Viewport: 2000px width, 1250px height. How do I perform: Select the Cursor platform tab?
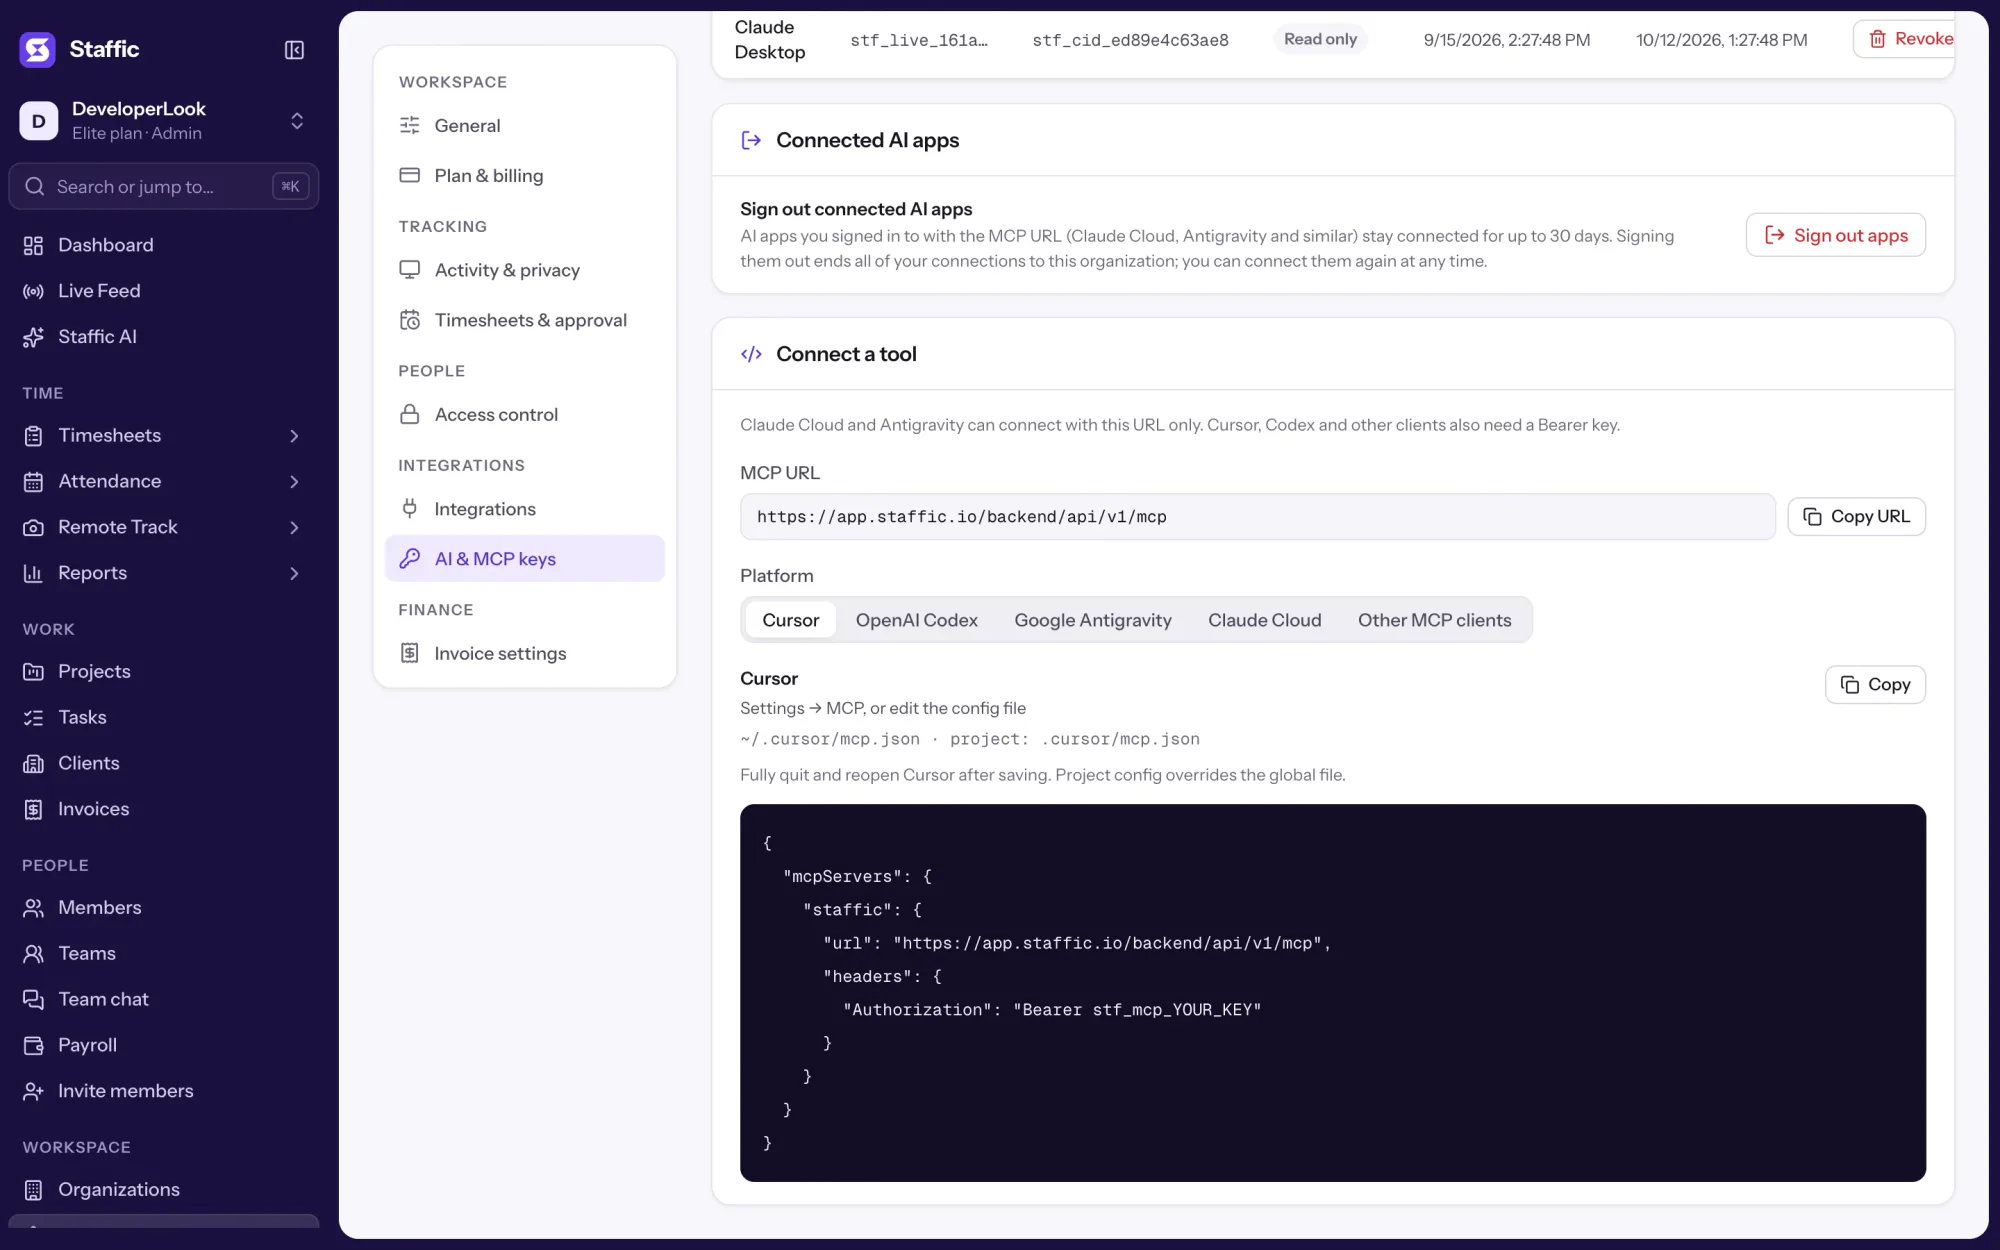(x=790, y=620)
